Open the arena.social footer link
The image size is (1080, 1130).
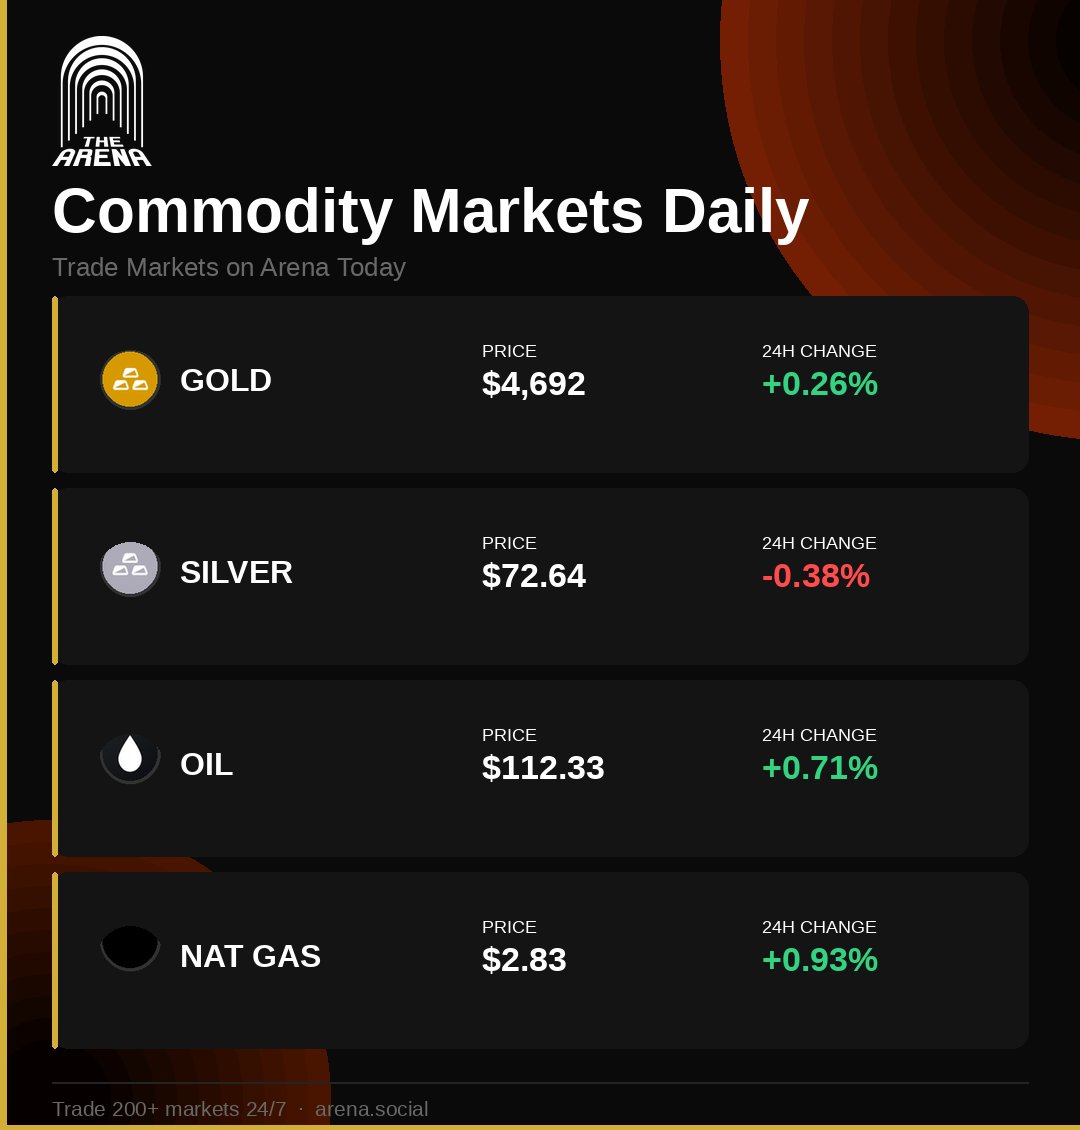(x=371, y=1109)
